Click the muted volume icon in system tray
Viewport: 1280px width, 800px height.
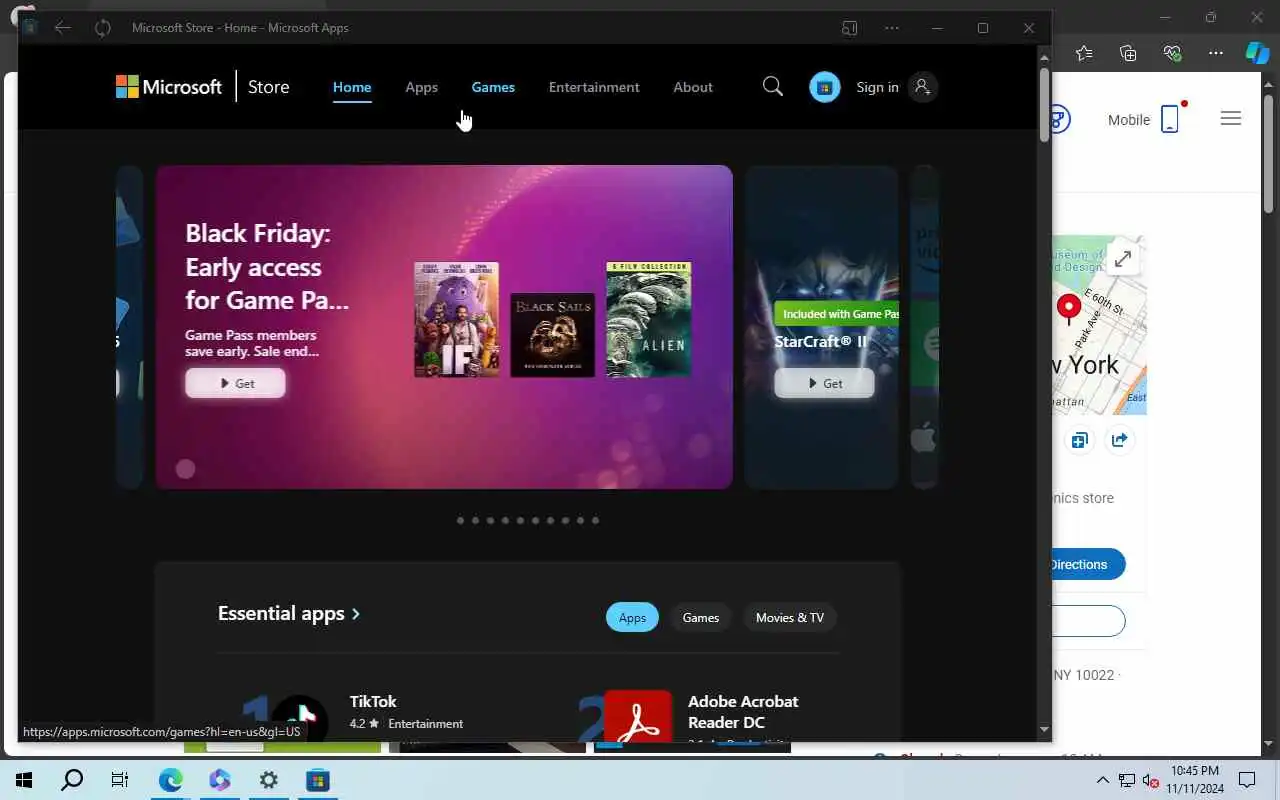(x=1150, y=780)
